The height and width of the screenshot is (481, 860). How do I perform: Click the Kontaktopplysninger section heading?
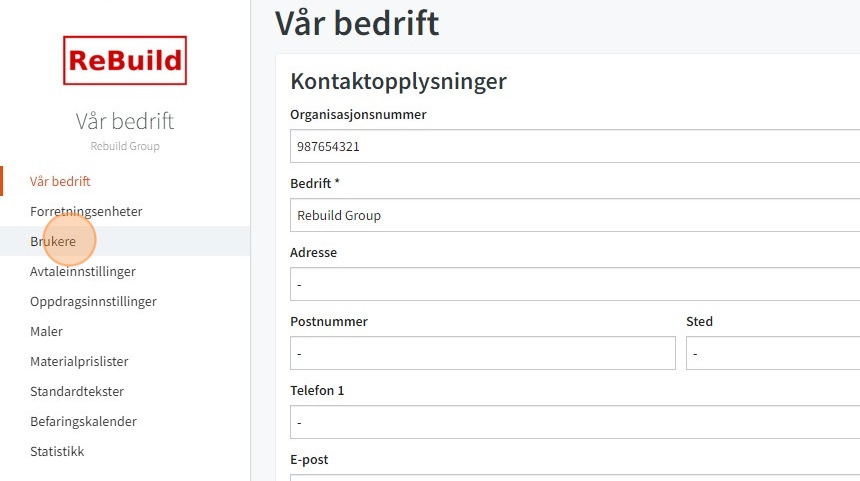[398, 81]
